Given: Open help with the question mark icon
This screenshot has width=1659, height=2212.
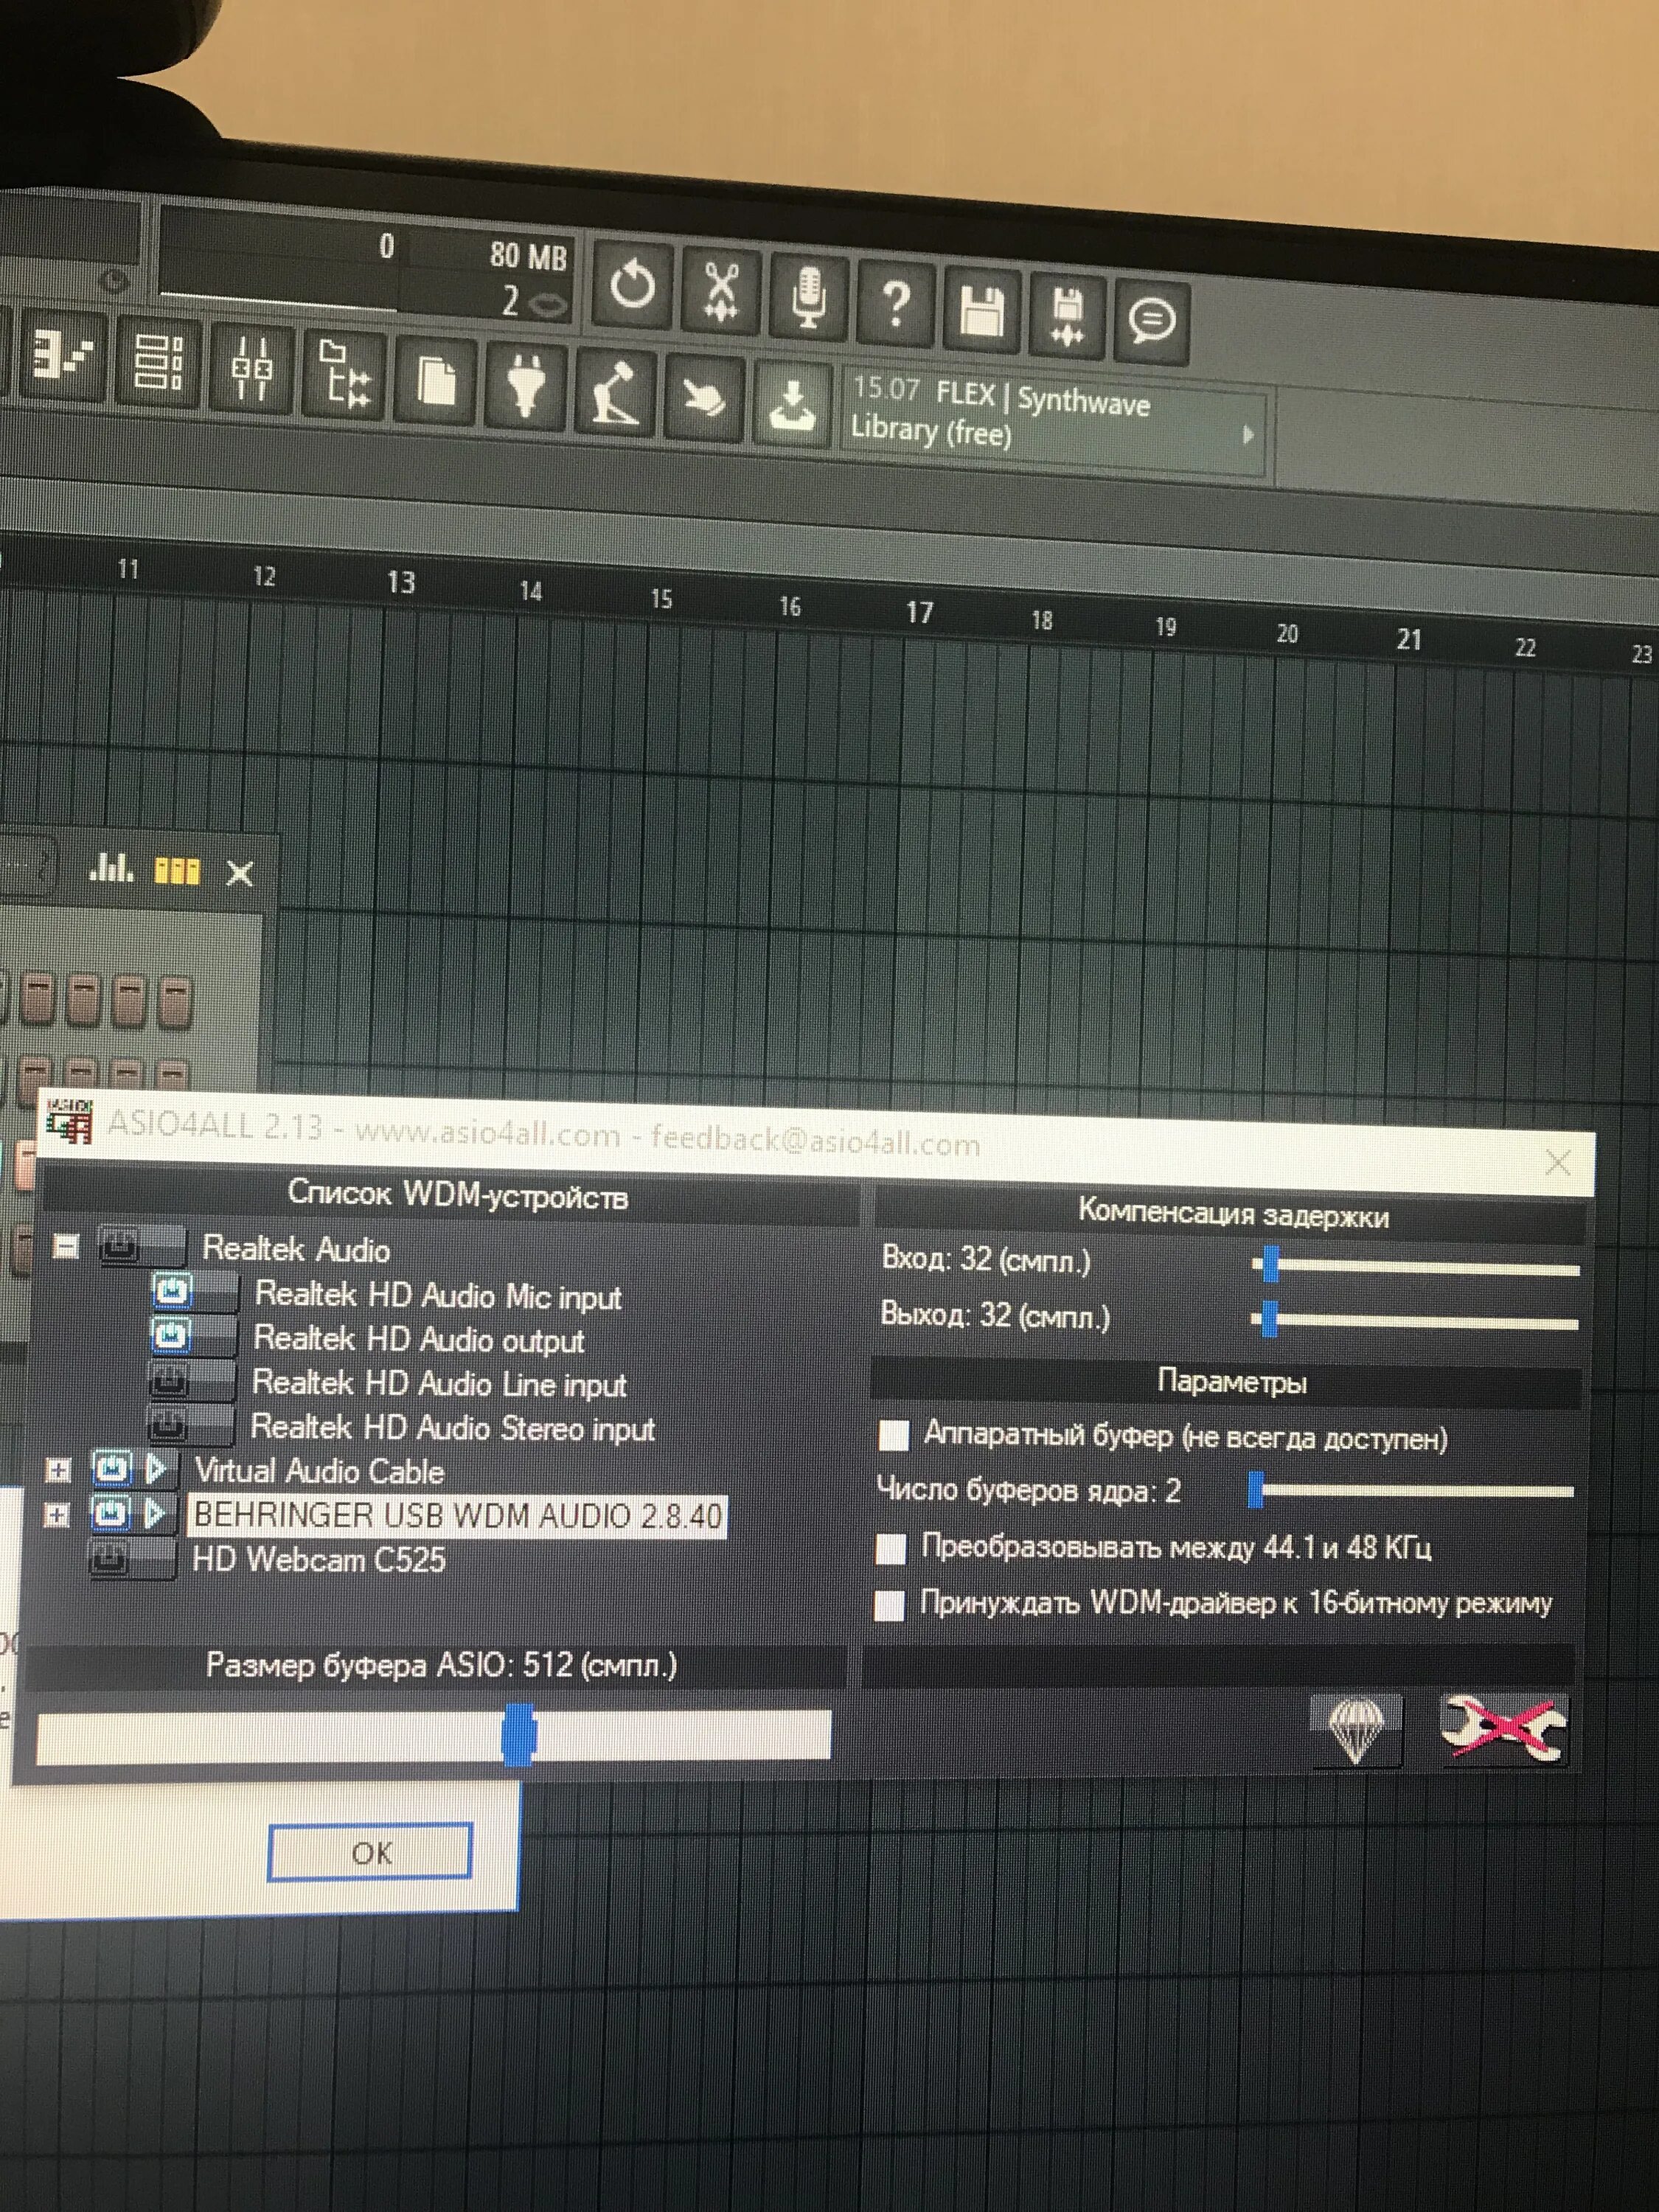Looking at the screenshot, I should (896, 304).
